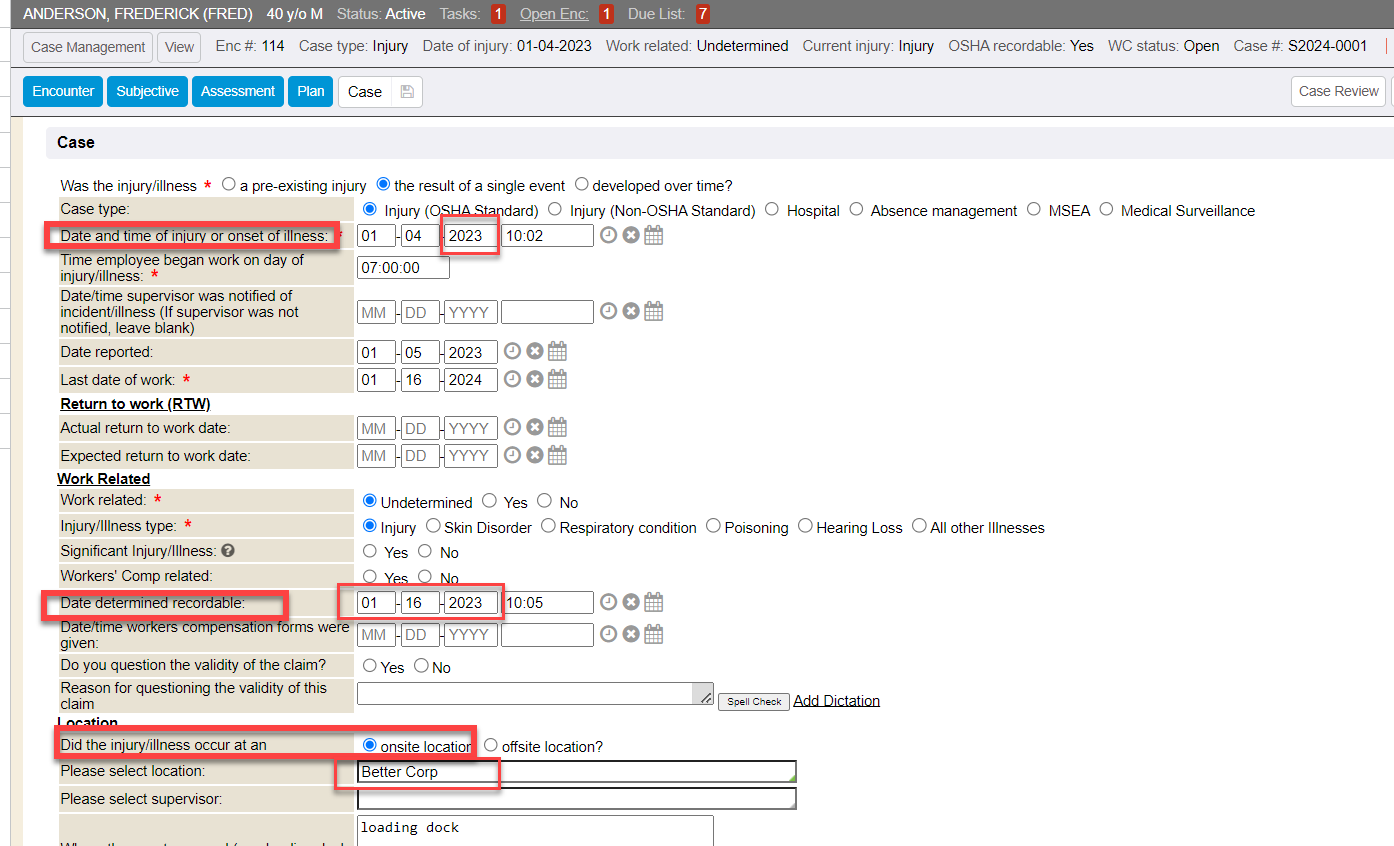This screenshot has width=1394, height=846.
Task: Mark Work related as Yes
Action: coord(489,501)
